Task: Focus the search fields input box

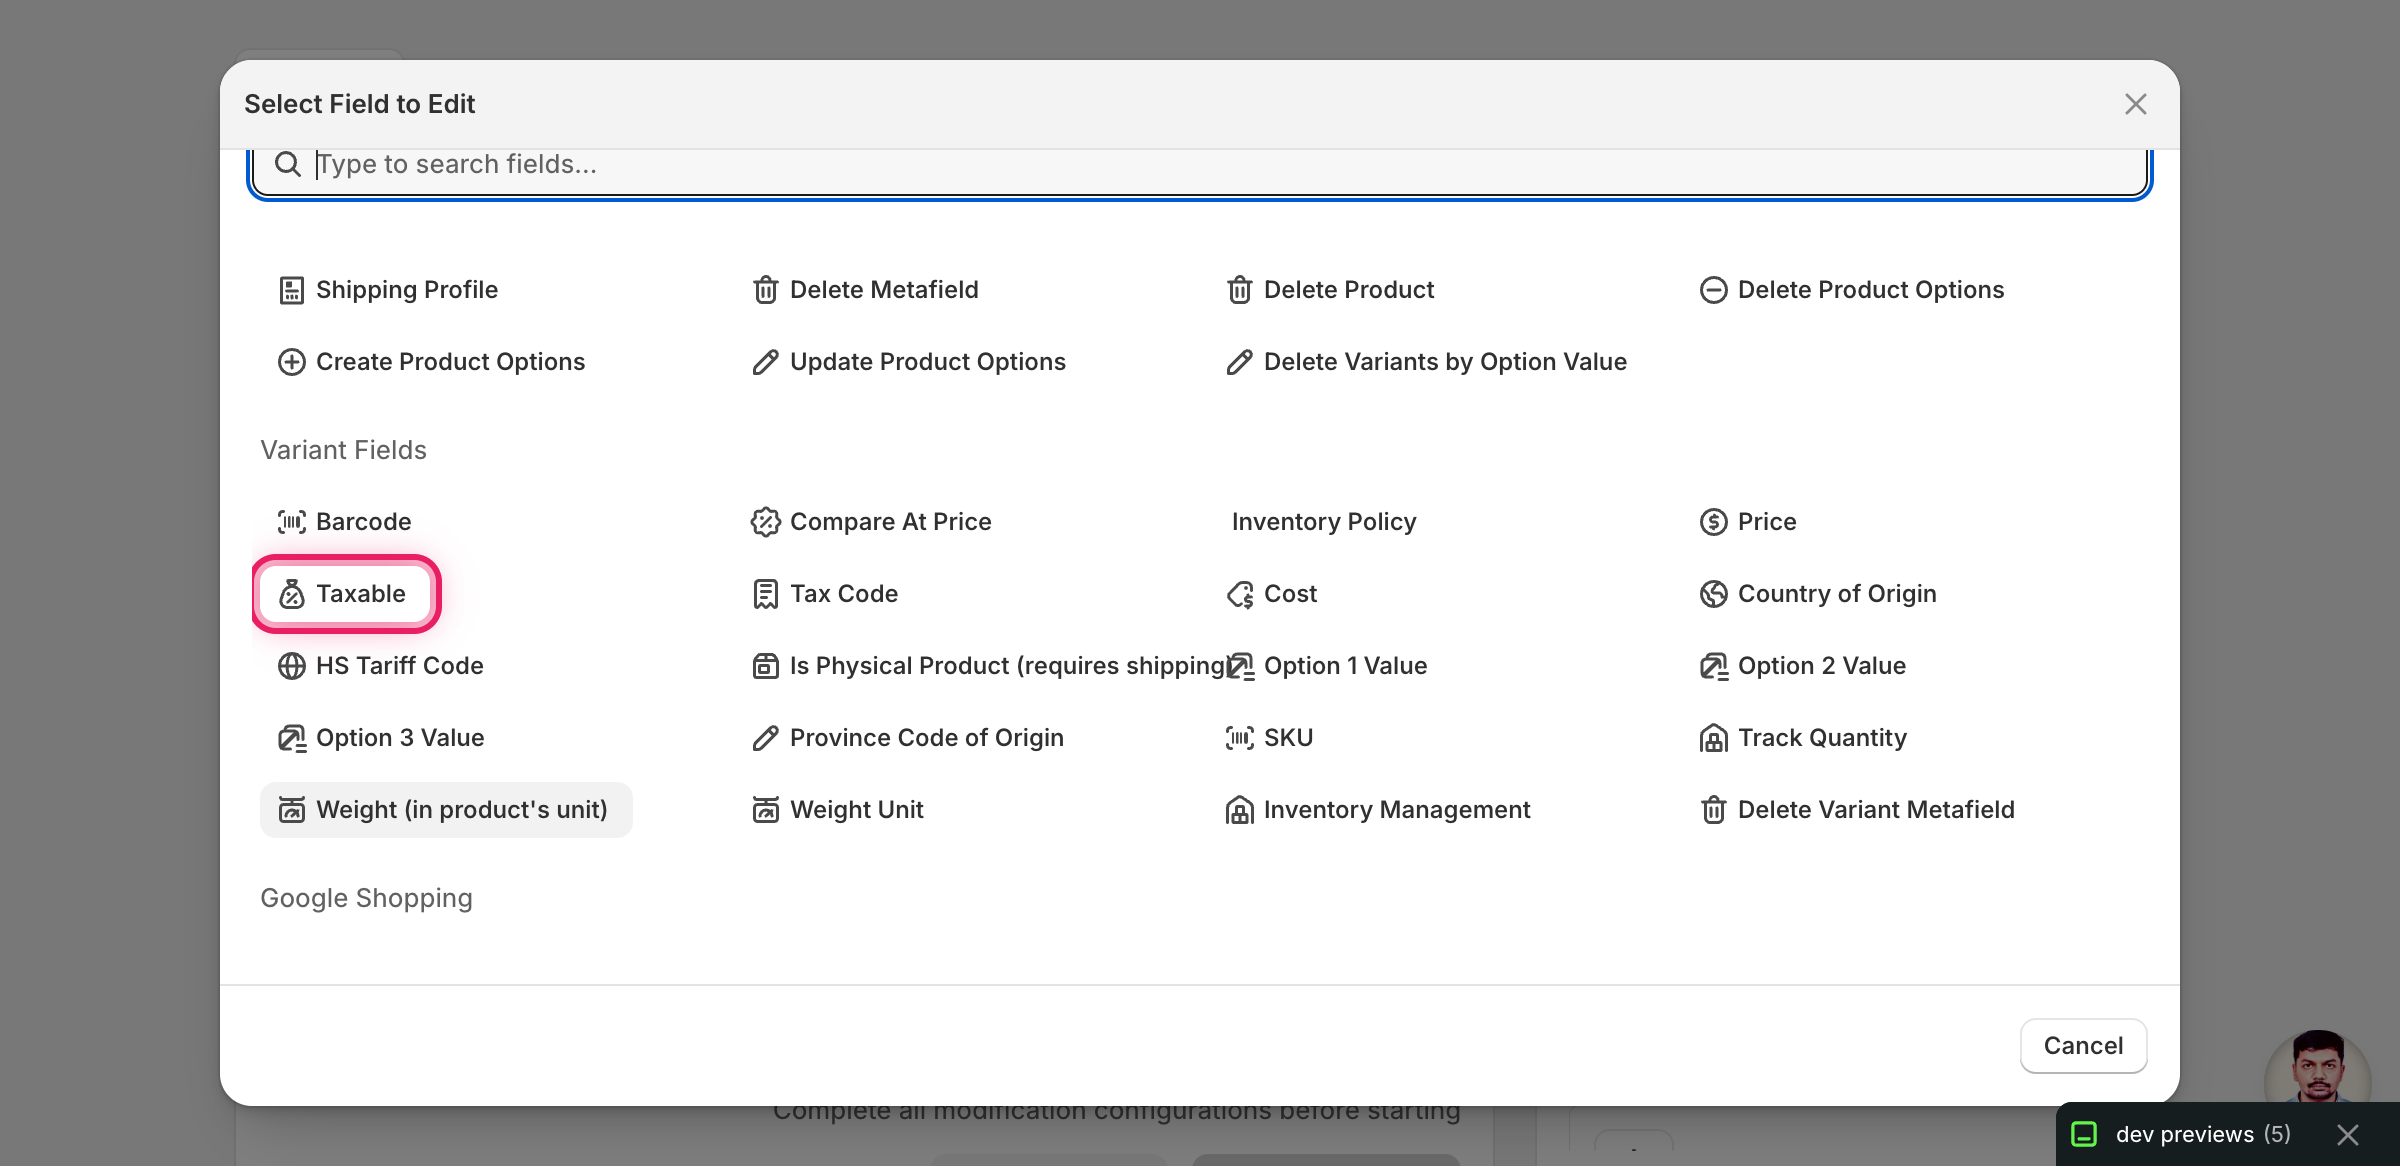Action: tap(1200, 165)
